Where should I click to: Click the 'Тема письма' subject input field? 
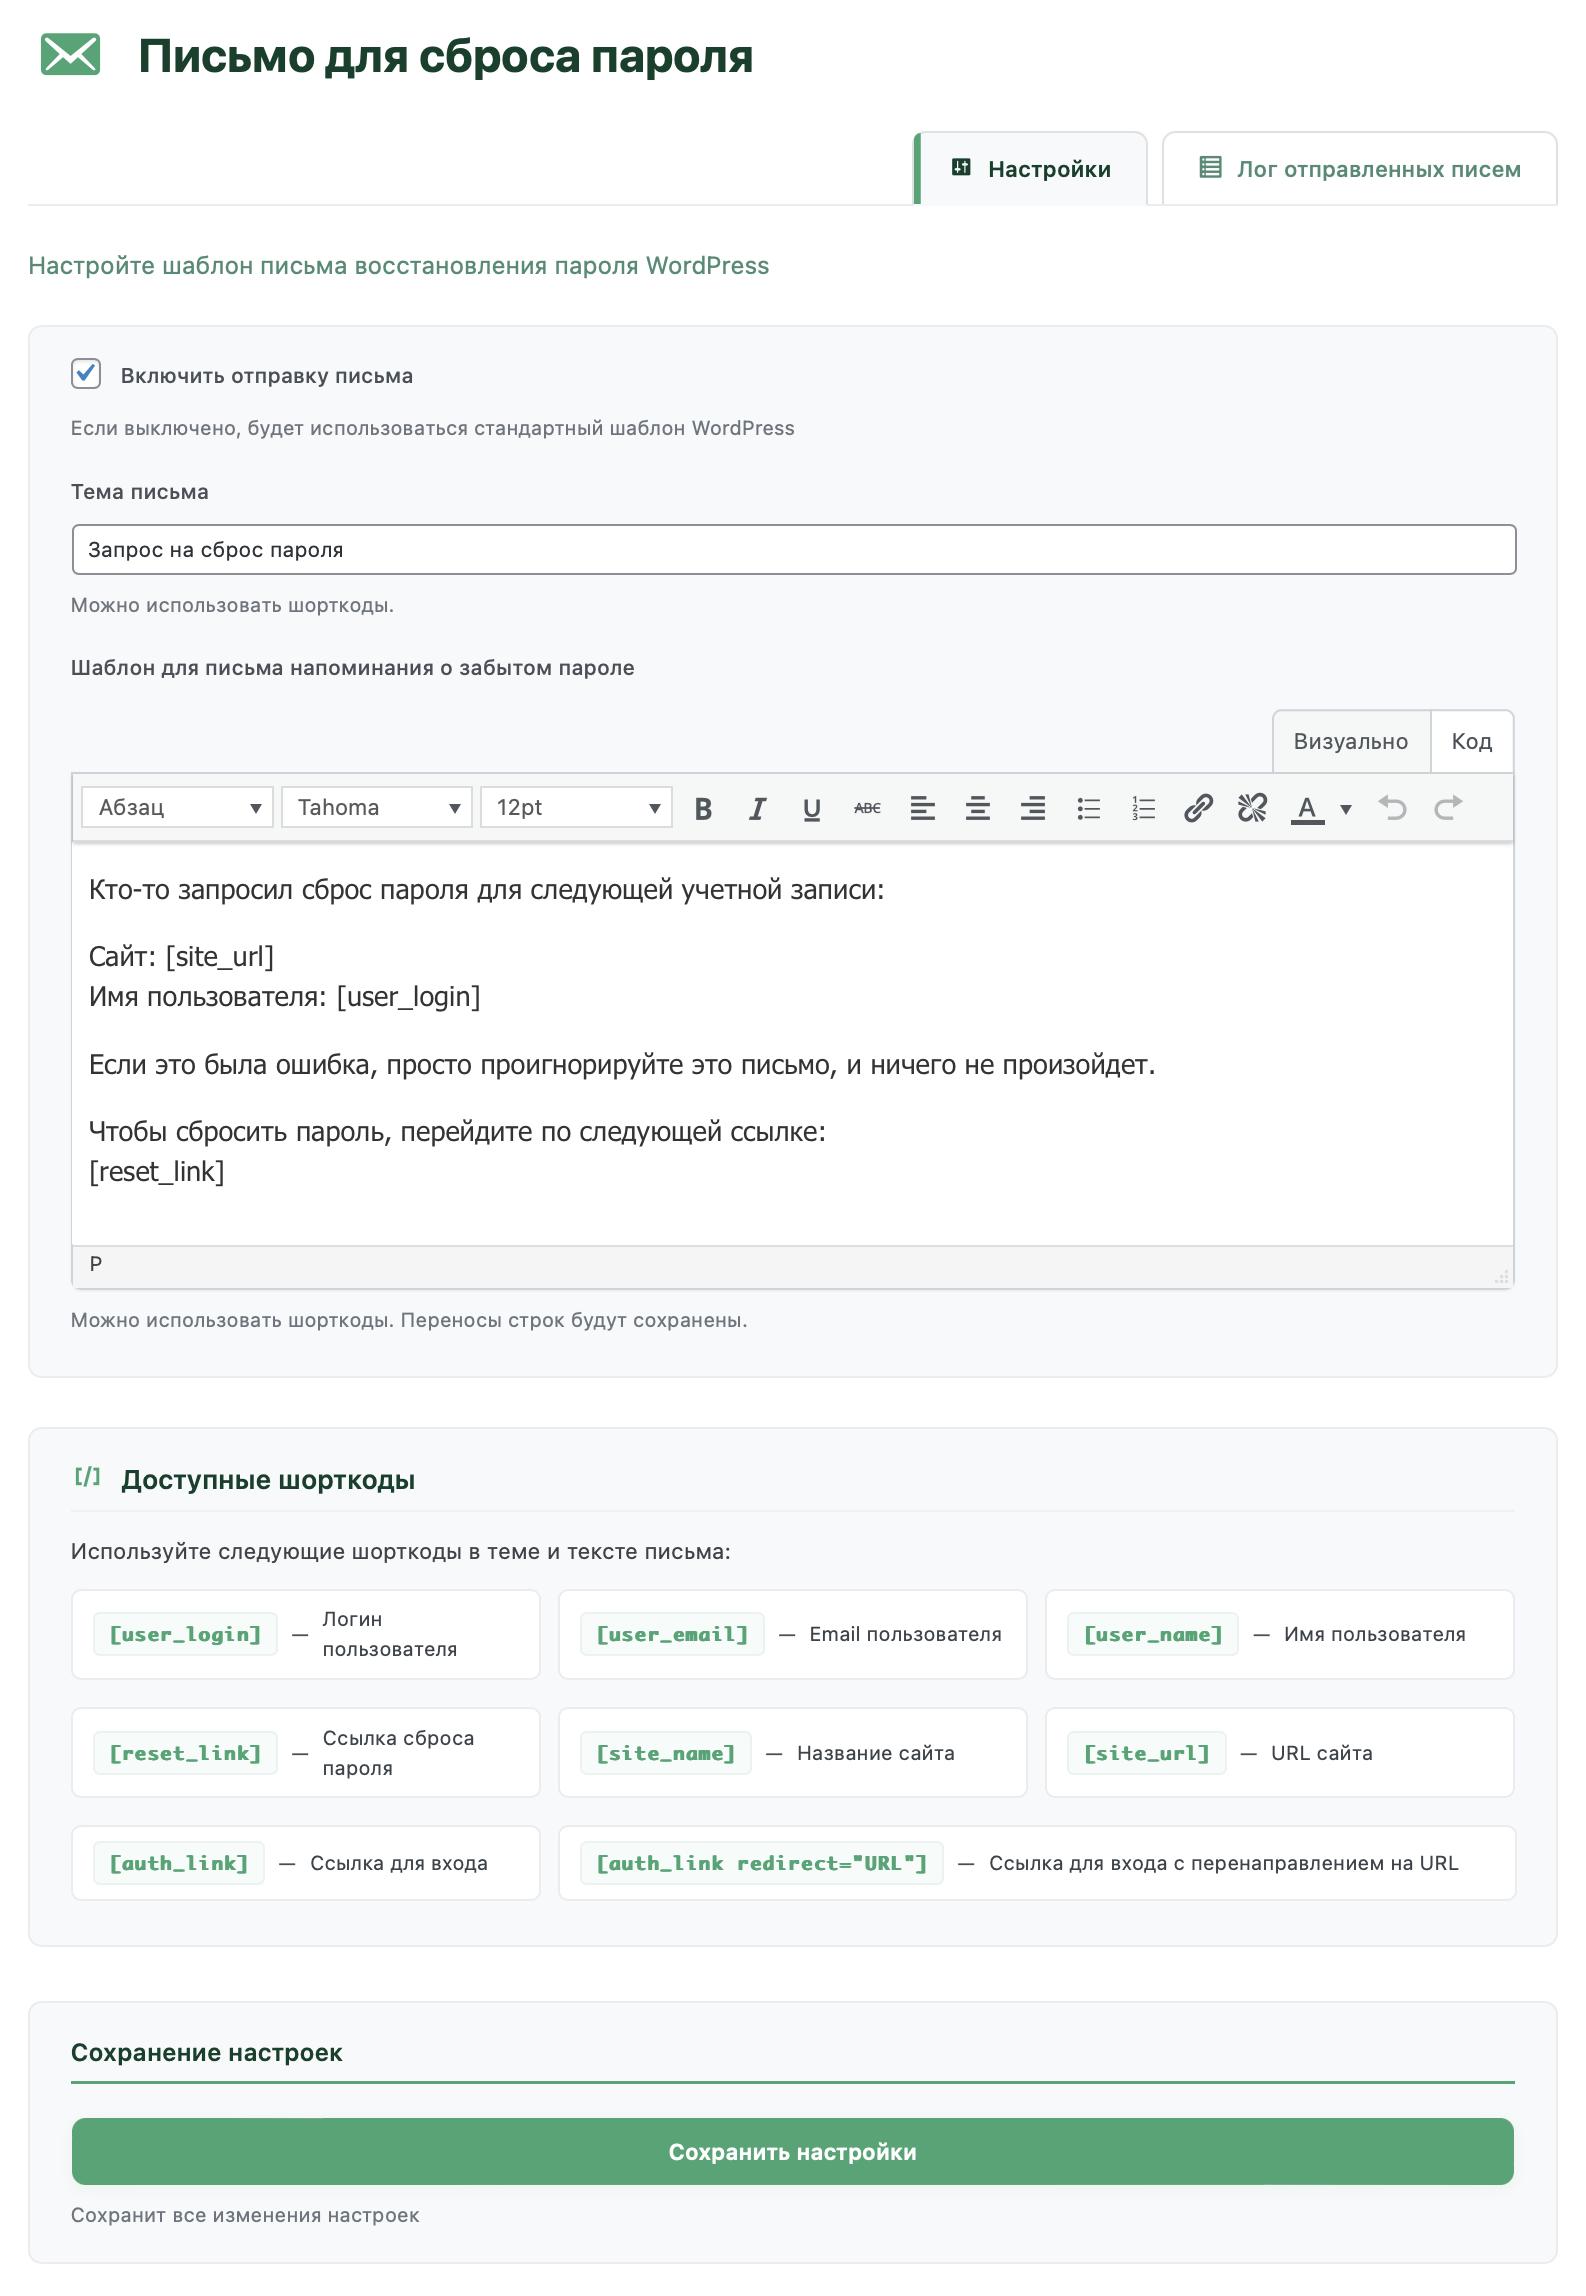pos(793,550)
